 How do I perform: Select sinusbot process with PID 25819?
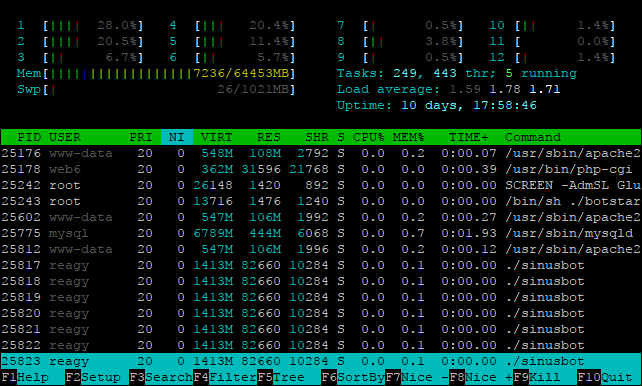pos(321,297)
